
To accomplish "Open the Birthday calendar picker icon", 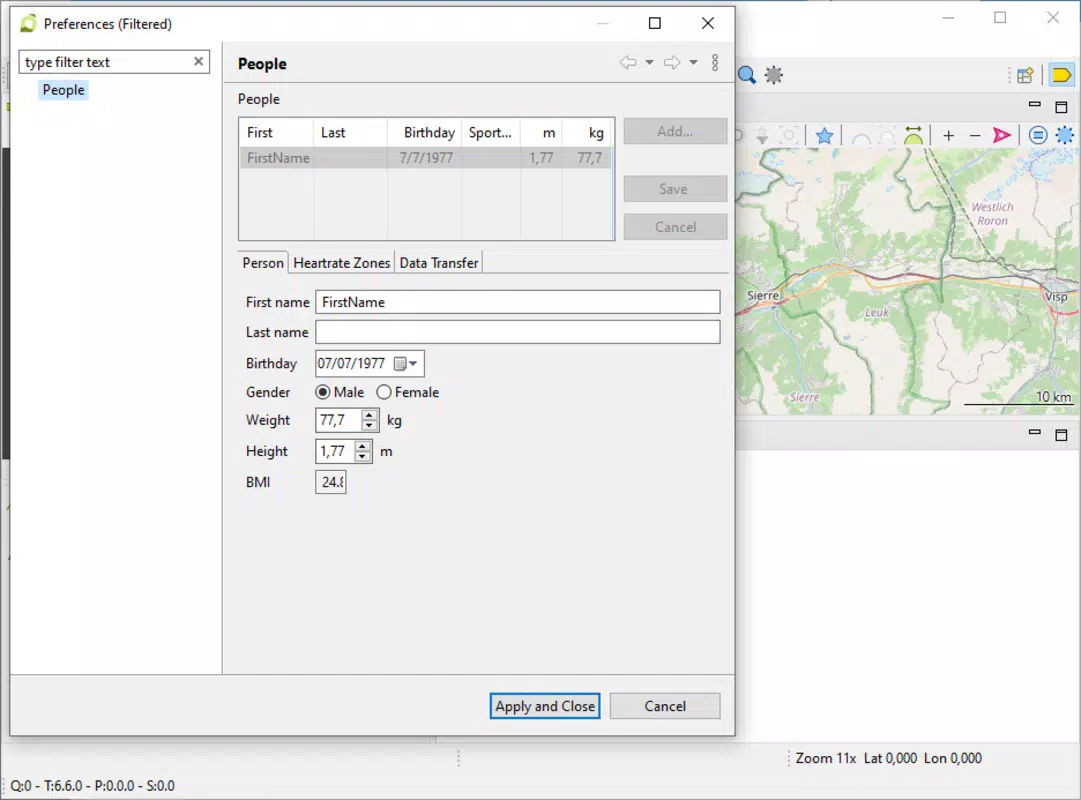I will pyautogui.click(x=400, y=363).
